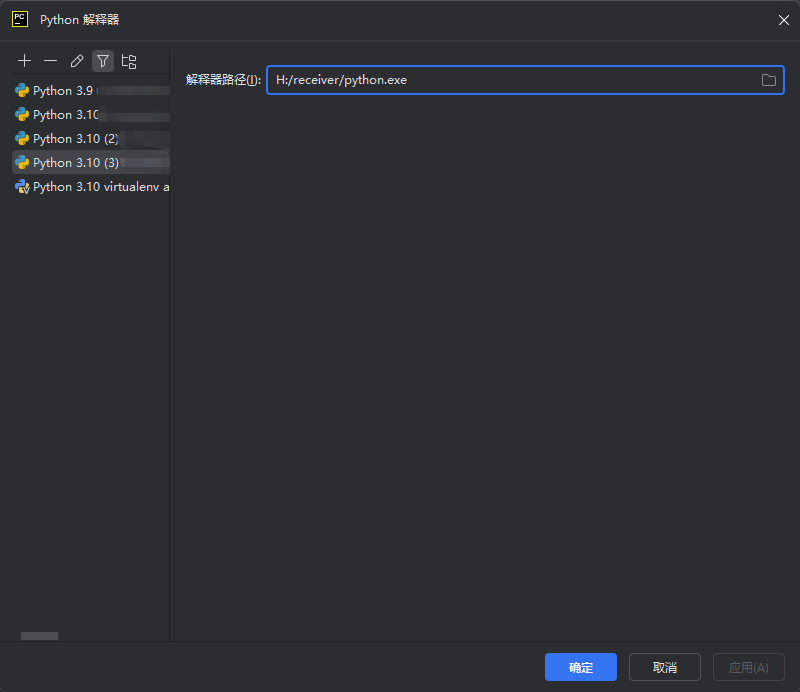Show interpreter paths tree icon
Screen dimensions: 800x692
pyautogui.click(x=129, y=61)
